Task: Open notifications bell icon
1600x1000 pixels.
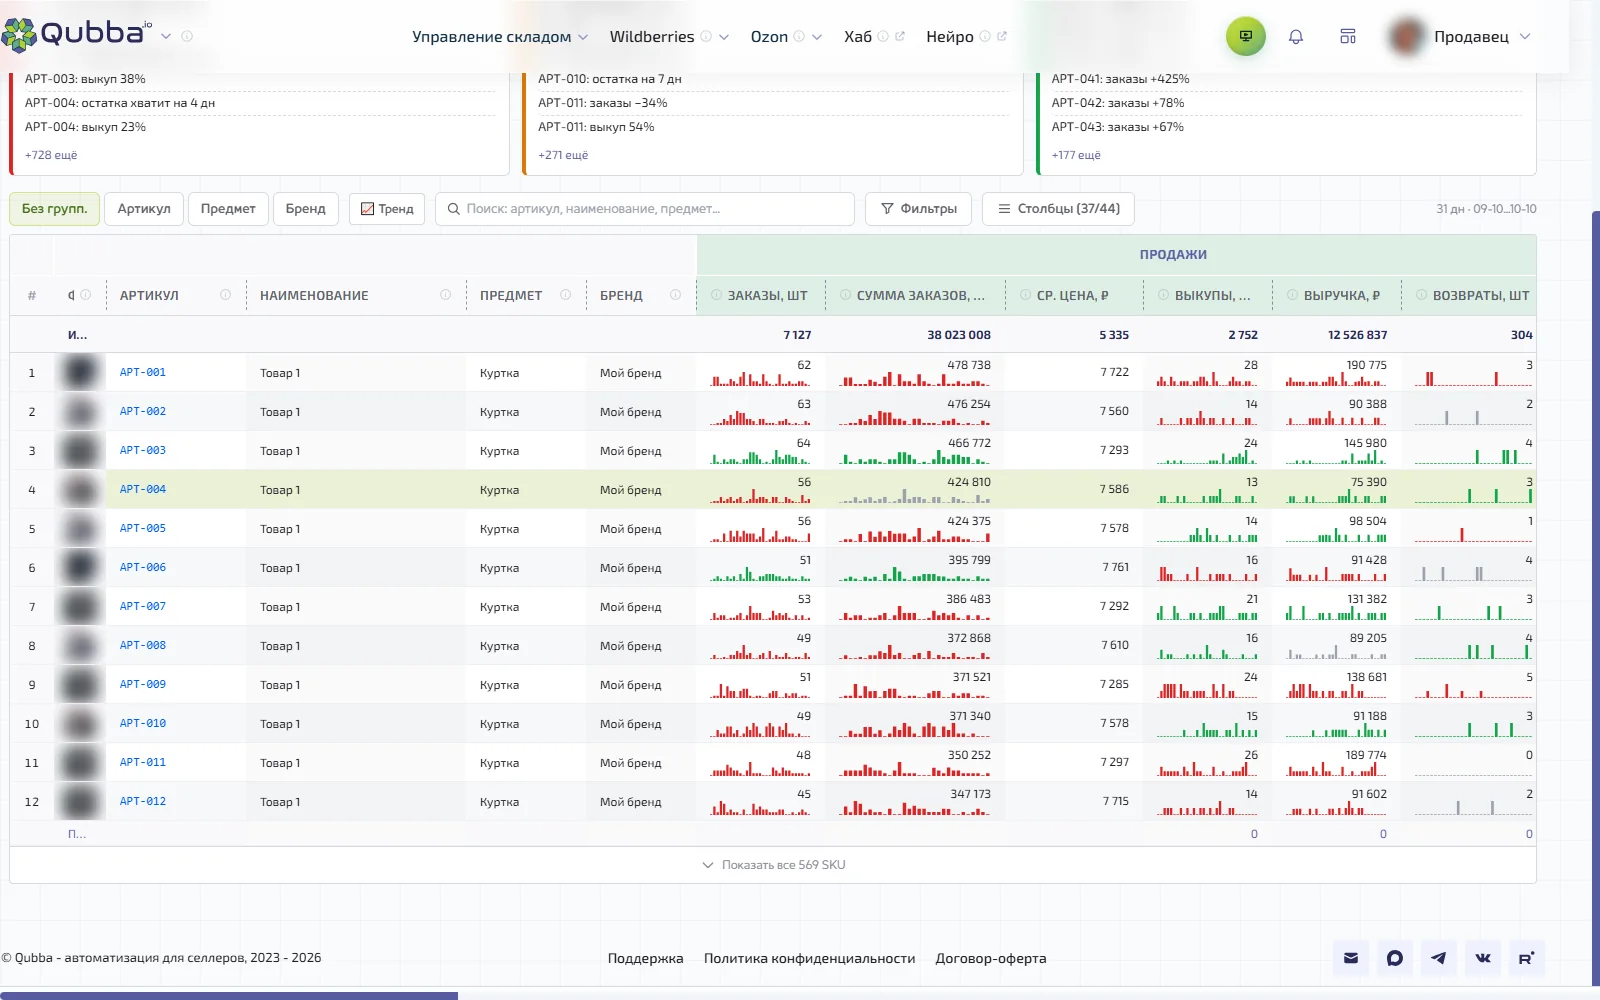Action: tap(1296, 37)
